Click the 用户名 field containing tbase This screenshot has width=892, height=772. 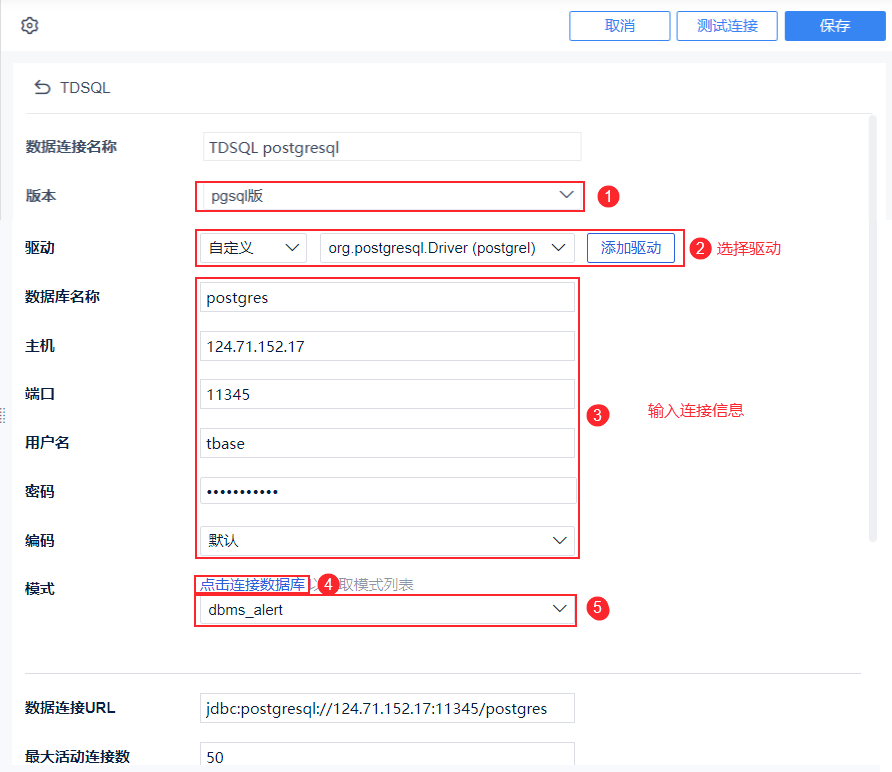pyautogui.click(x=387, y=443)
